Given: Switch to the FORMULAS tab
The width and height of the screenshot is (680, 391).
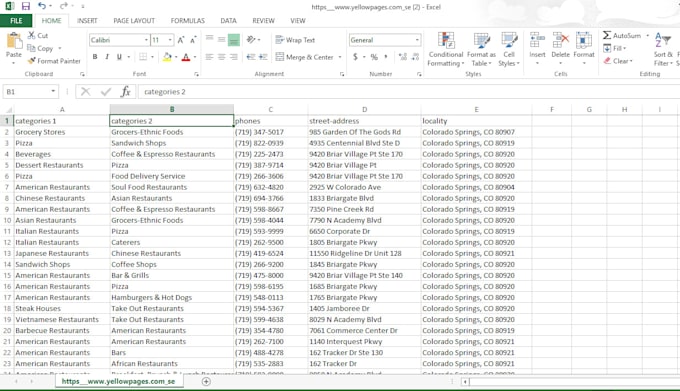Looking at the screenshot, I should 187,20.
